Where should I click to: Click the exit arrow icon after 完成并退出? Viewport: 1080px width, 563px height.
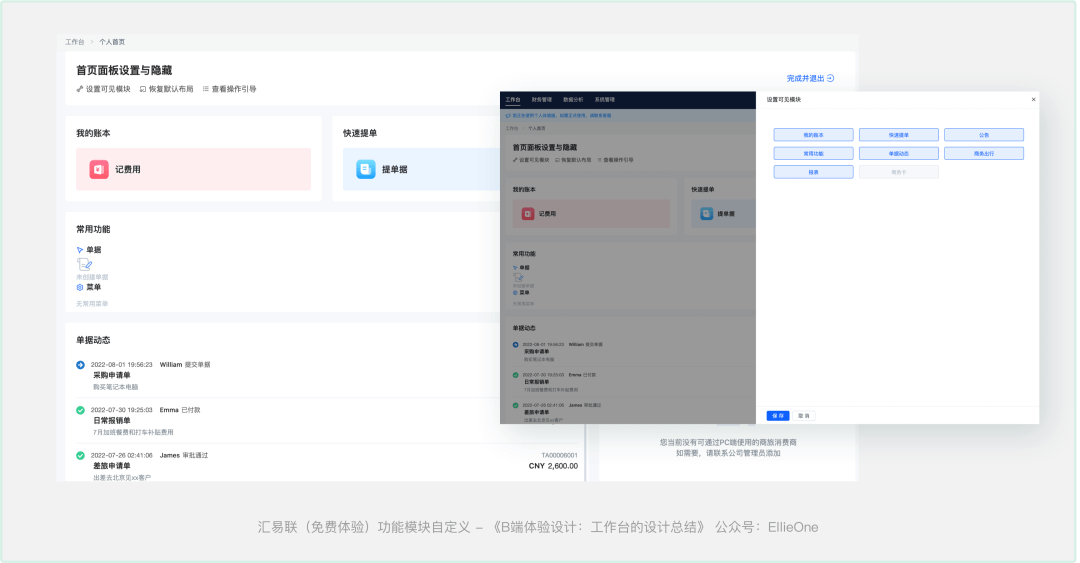point(831,78)
